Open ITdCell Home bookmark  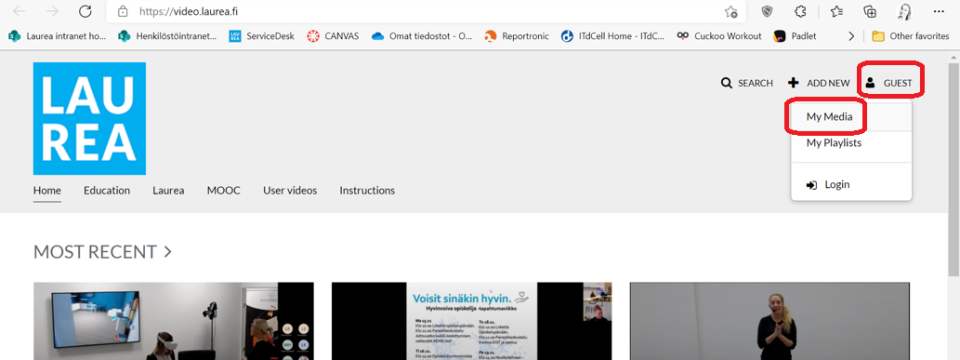click(613, 36)
